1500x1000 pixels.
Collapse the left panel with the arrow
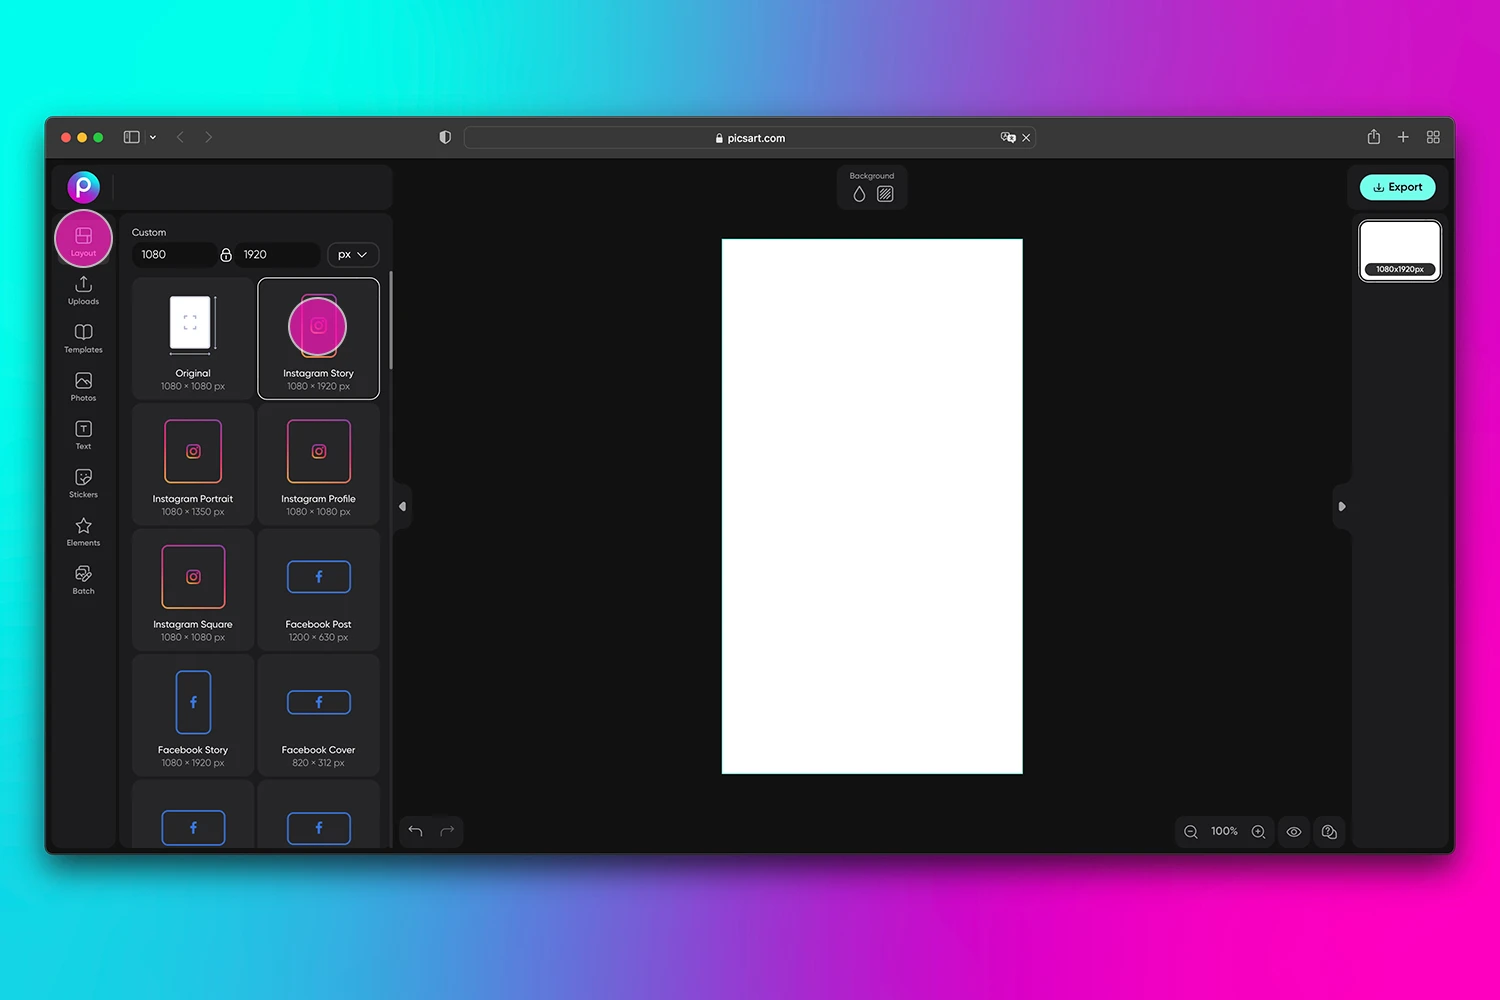point(403,506)
